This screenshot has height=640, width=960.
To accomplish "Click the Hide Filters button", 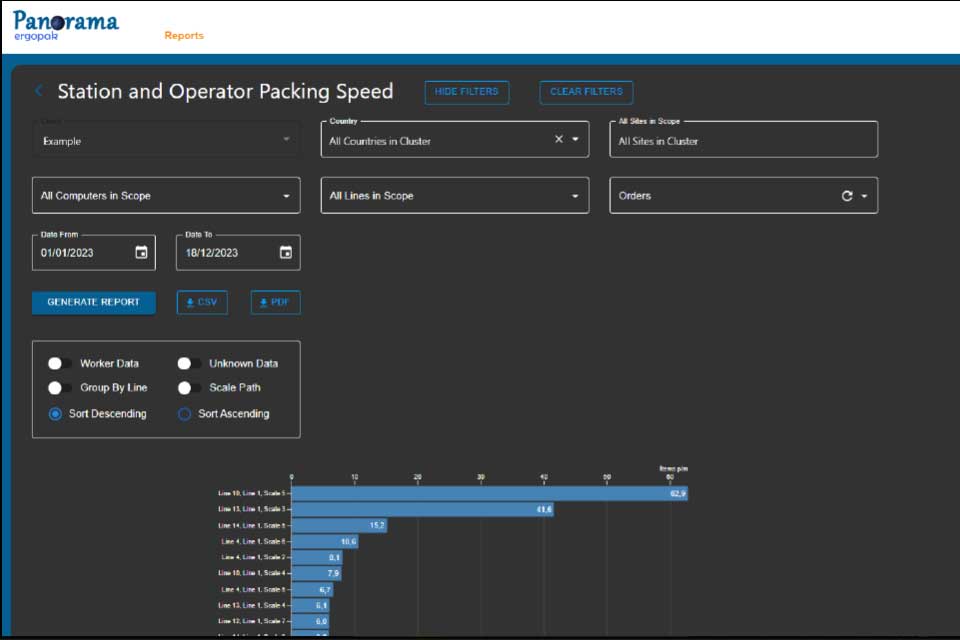I will coord(467,92).
